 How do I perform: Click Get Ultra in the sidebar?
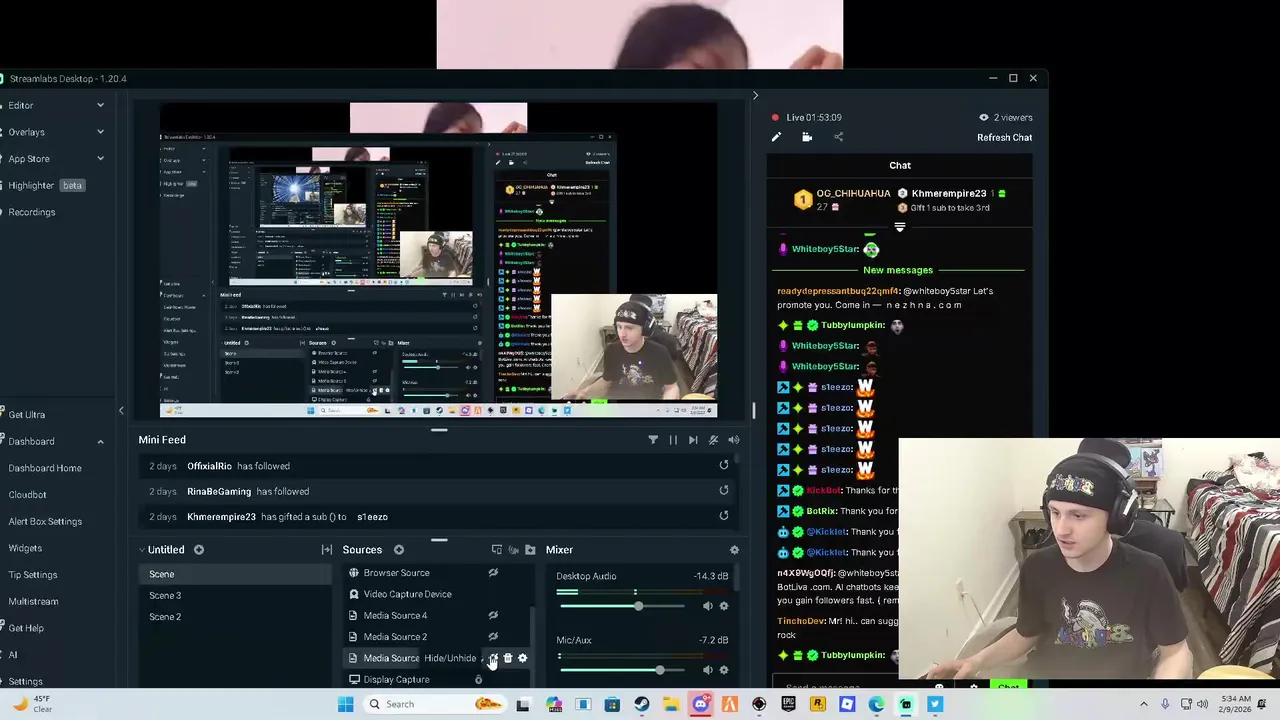26,415
